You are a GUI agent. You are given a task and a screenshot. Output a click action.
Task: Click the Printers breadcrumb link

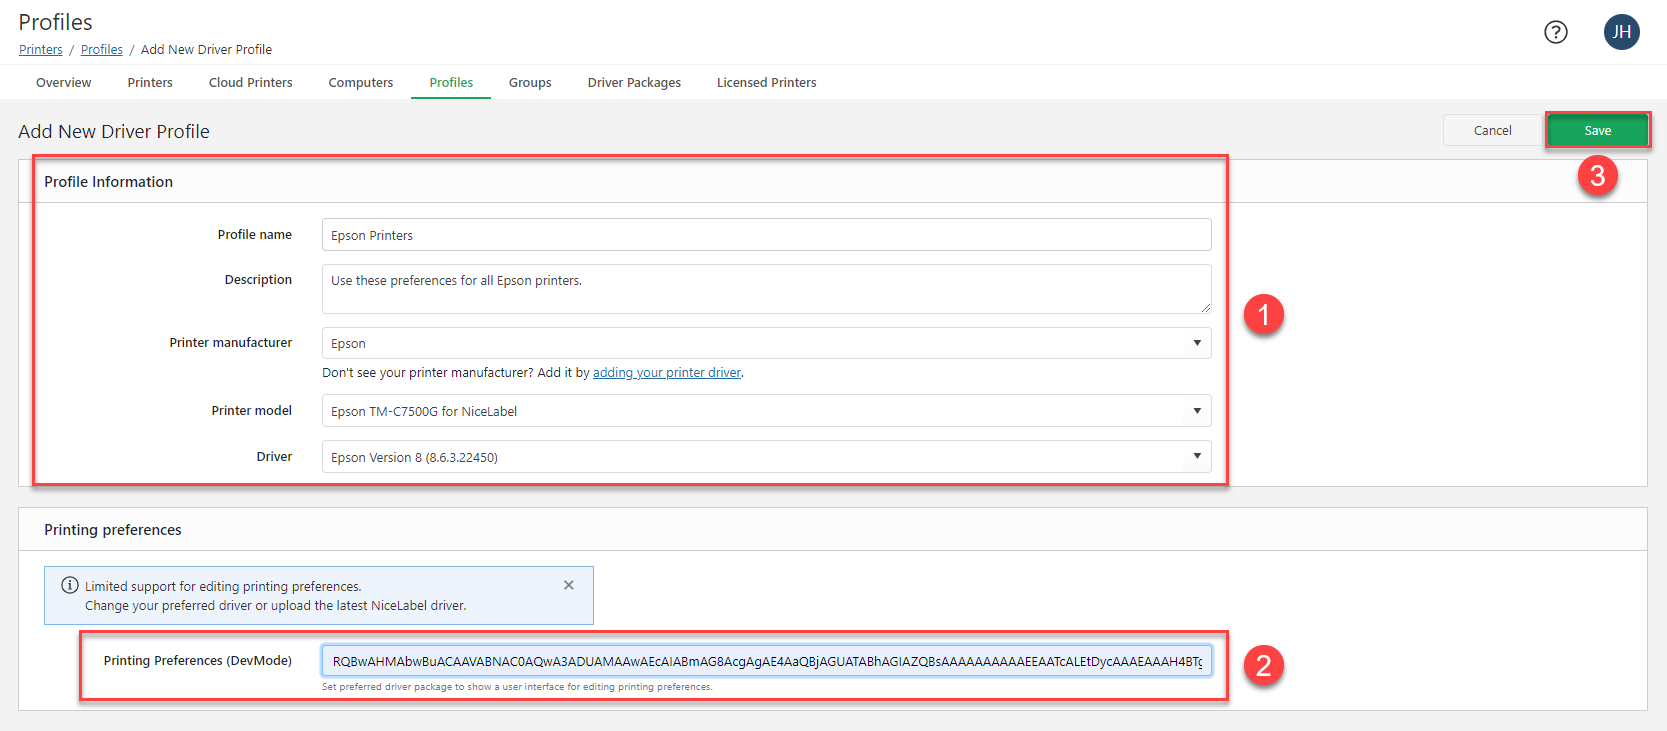point(41,50)
